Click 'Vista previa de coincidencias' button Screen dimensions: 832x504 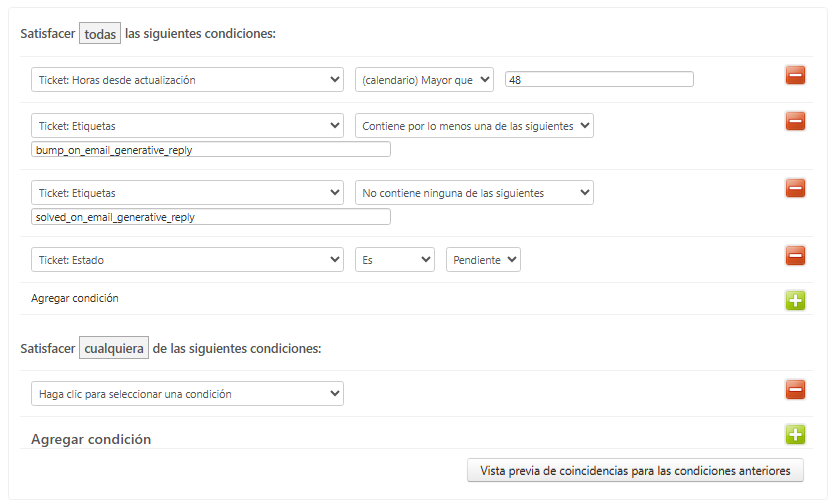coord(635,470)
